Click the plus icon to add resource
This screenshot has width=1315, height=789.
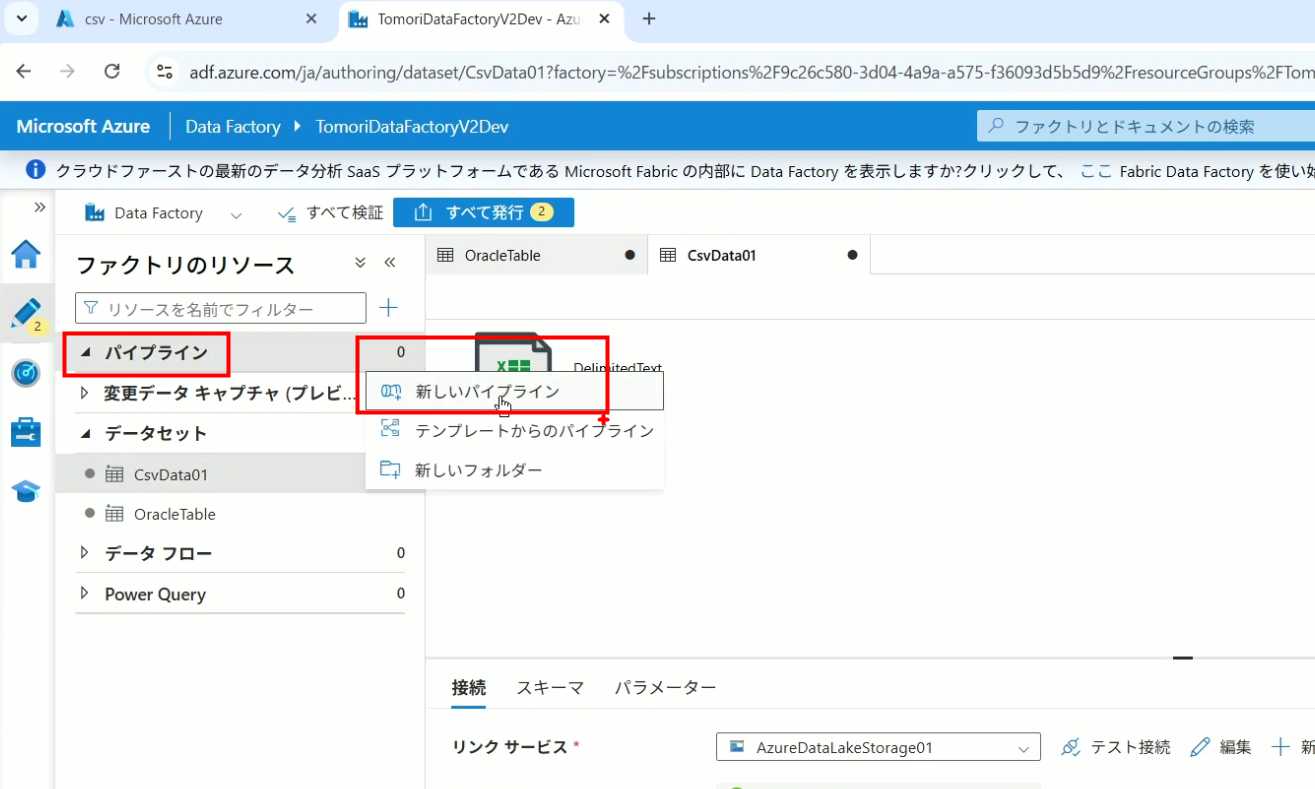pyautogui.click(x=389, y=308)
